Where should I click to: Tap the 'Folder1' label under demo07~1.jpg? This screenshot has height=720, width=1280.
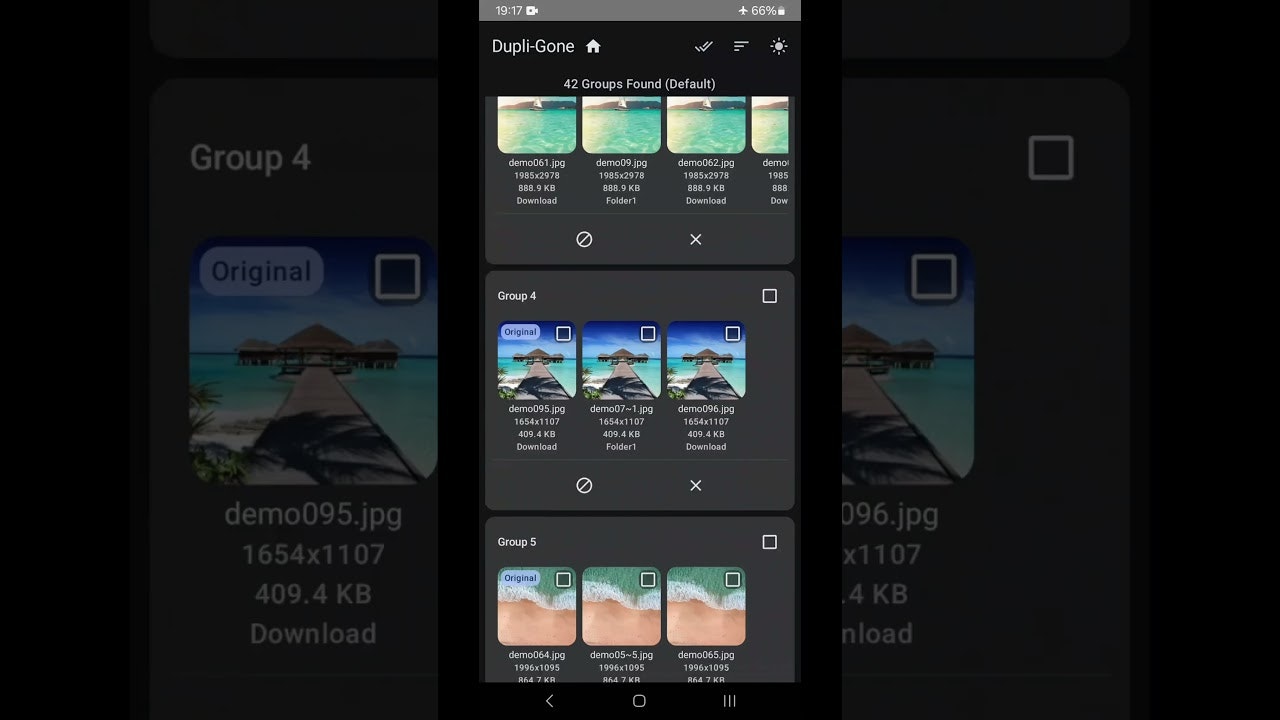621,447
